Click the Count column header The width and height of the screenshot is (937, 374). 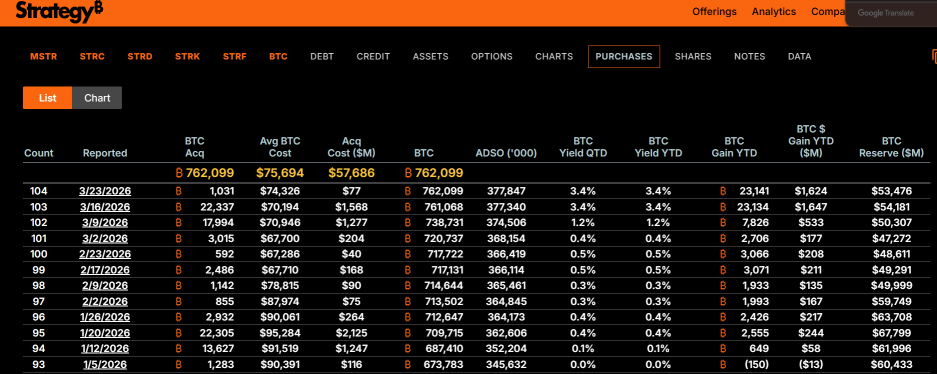click(39, 153)
